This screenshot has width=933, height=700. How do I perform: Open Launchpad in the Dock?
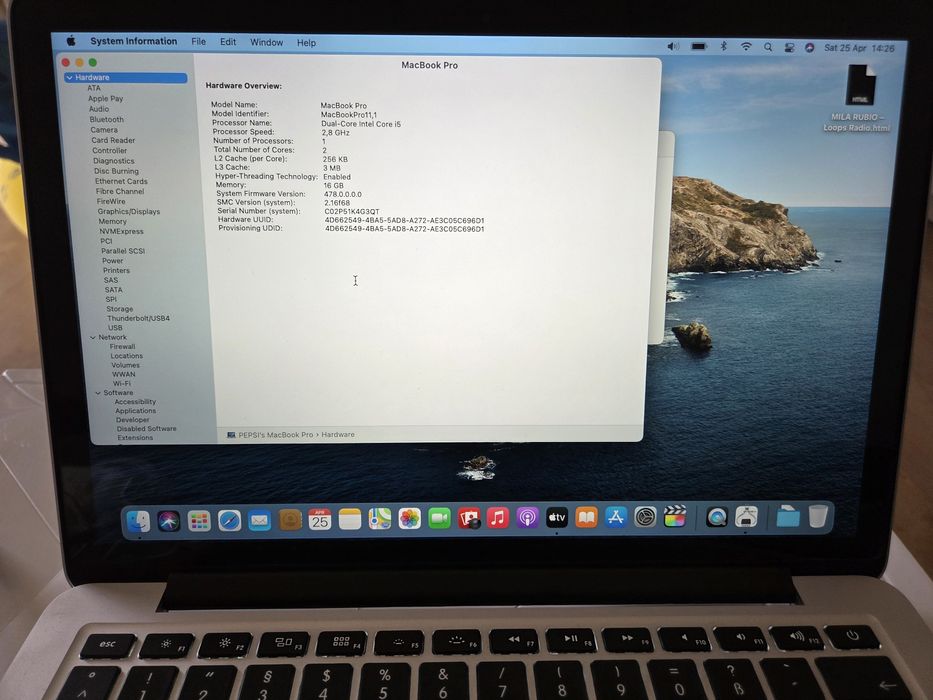point(199,521)
